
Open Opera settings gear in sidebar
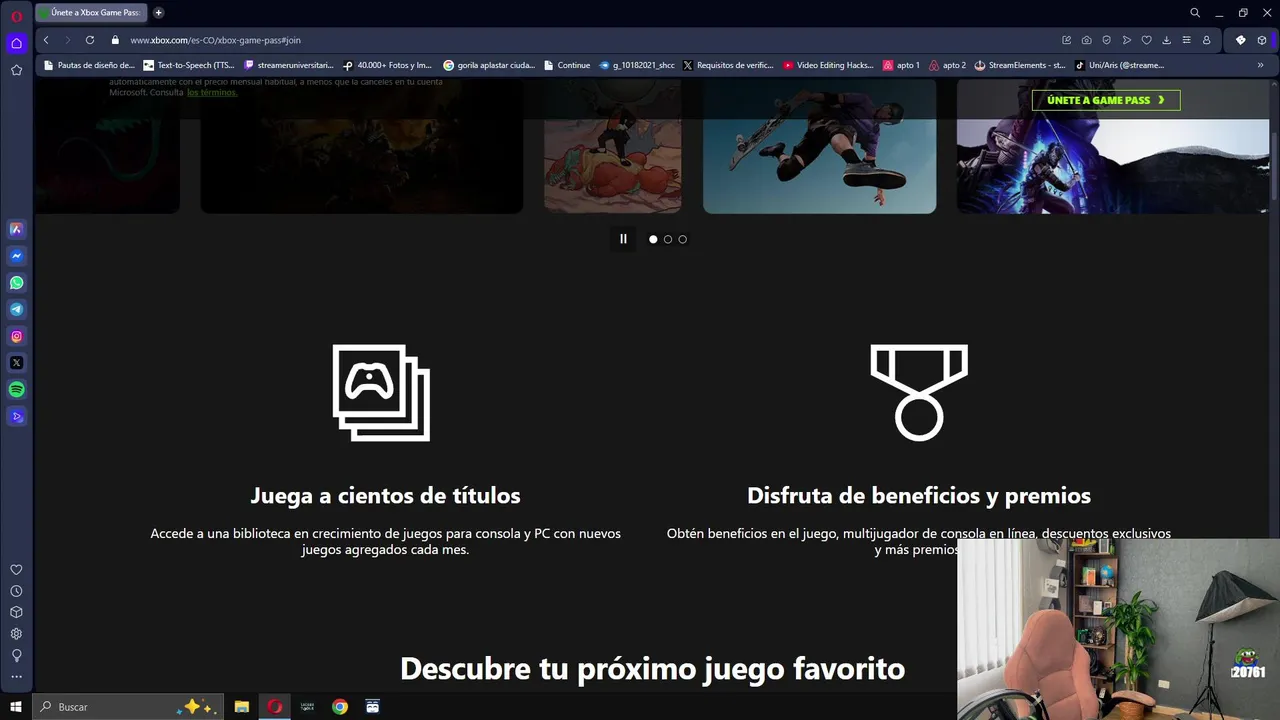(16, 634)
